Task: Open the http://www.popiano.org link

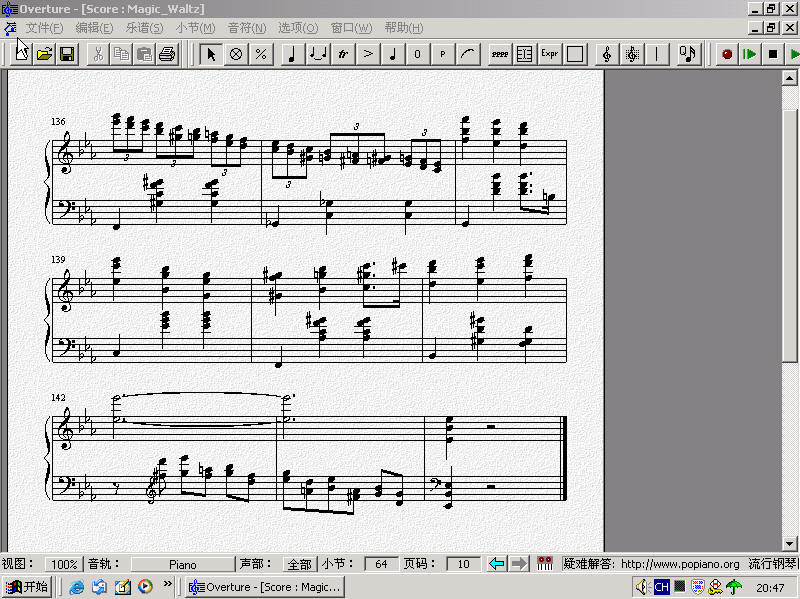Action: pyautogui.click(x=680, y=564)
